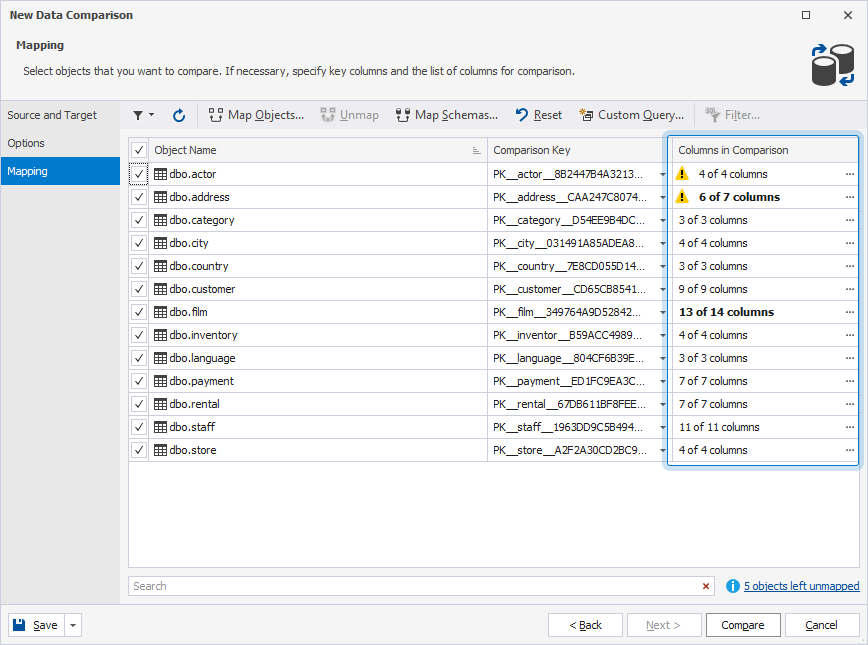Deselect the dbo.film table checkbox

(139, 312)
